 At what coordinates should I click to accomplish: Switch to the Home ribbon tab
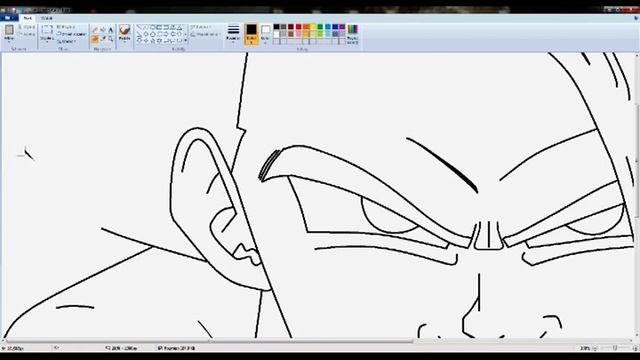28,18
